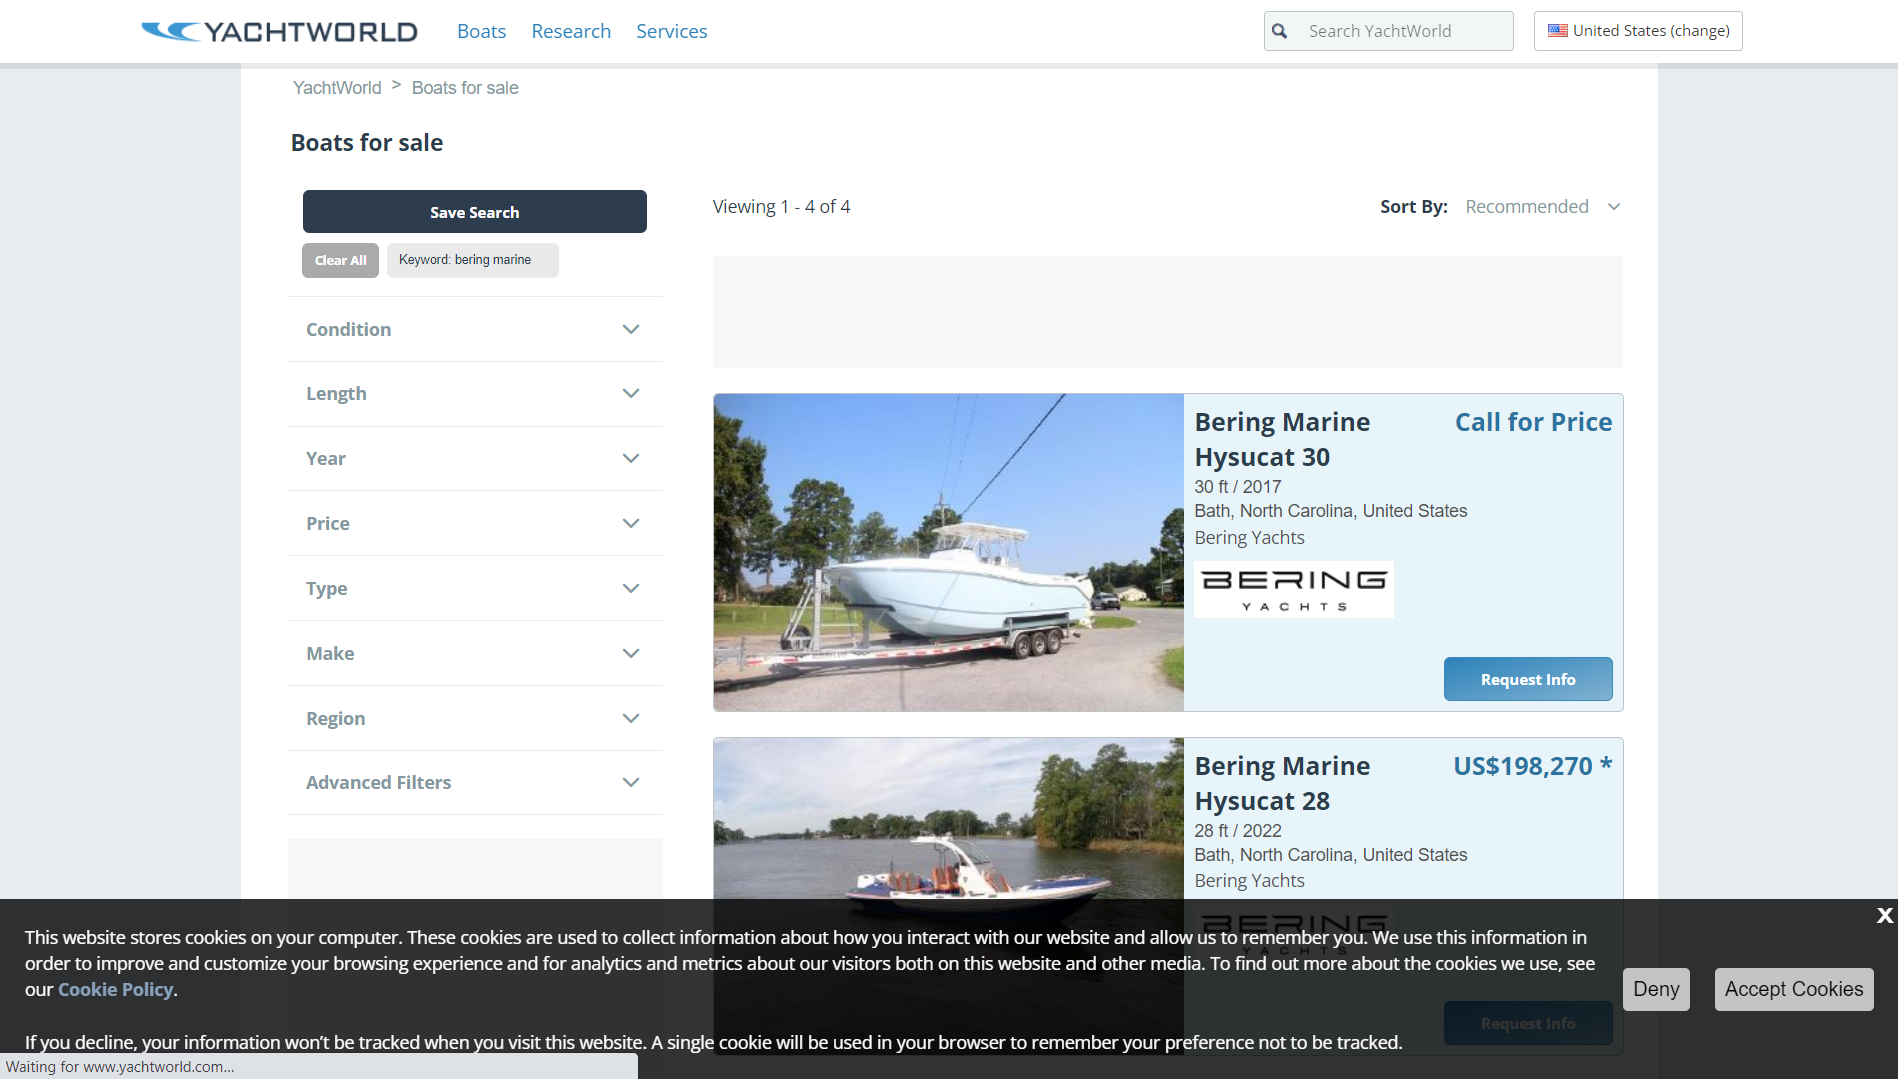Click the Clear All button
This screenshot has height=1079, width=1898.
pyautogui.click(x=340, y=260)
